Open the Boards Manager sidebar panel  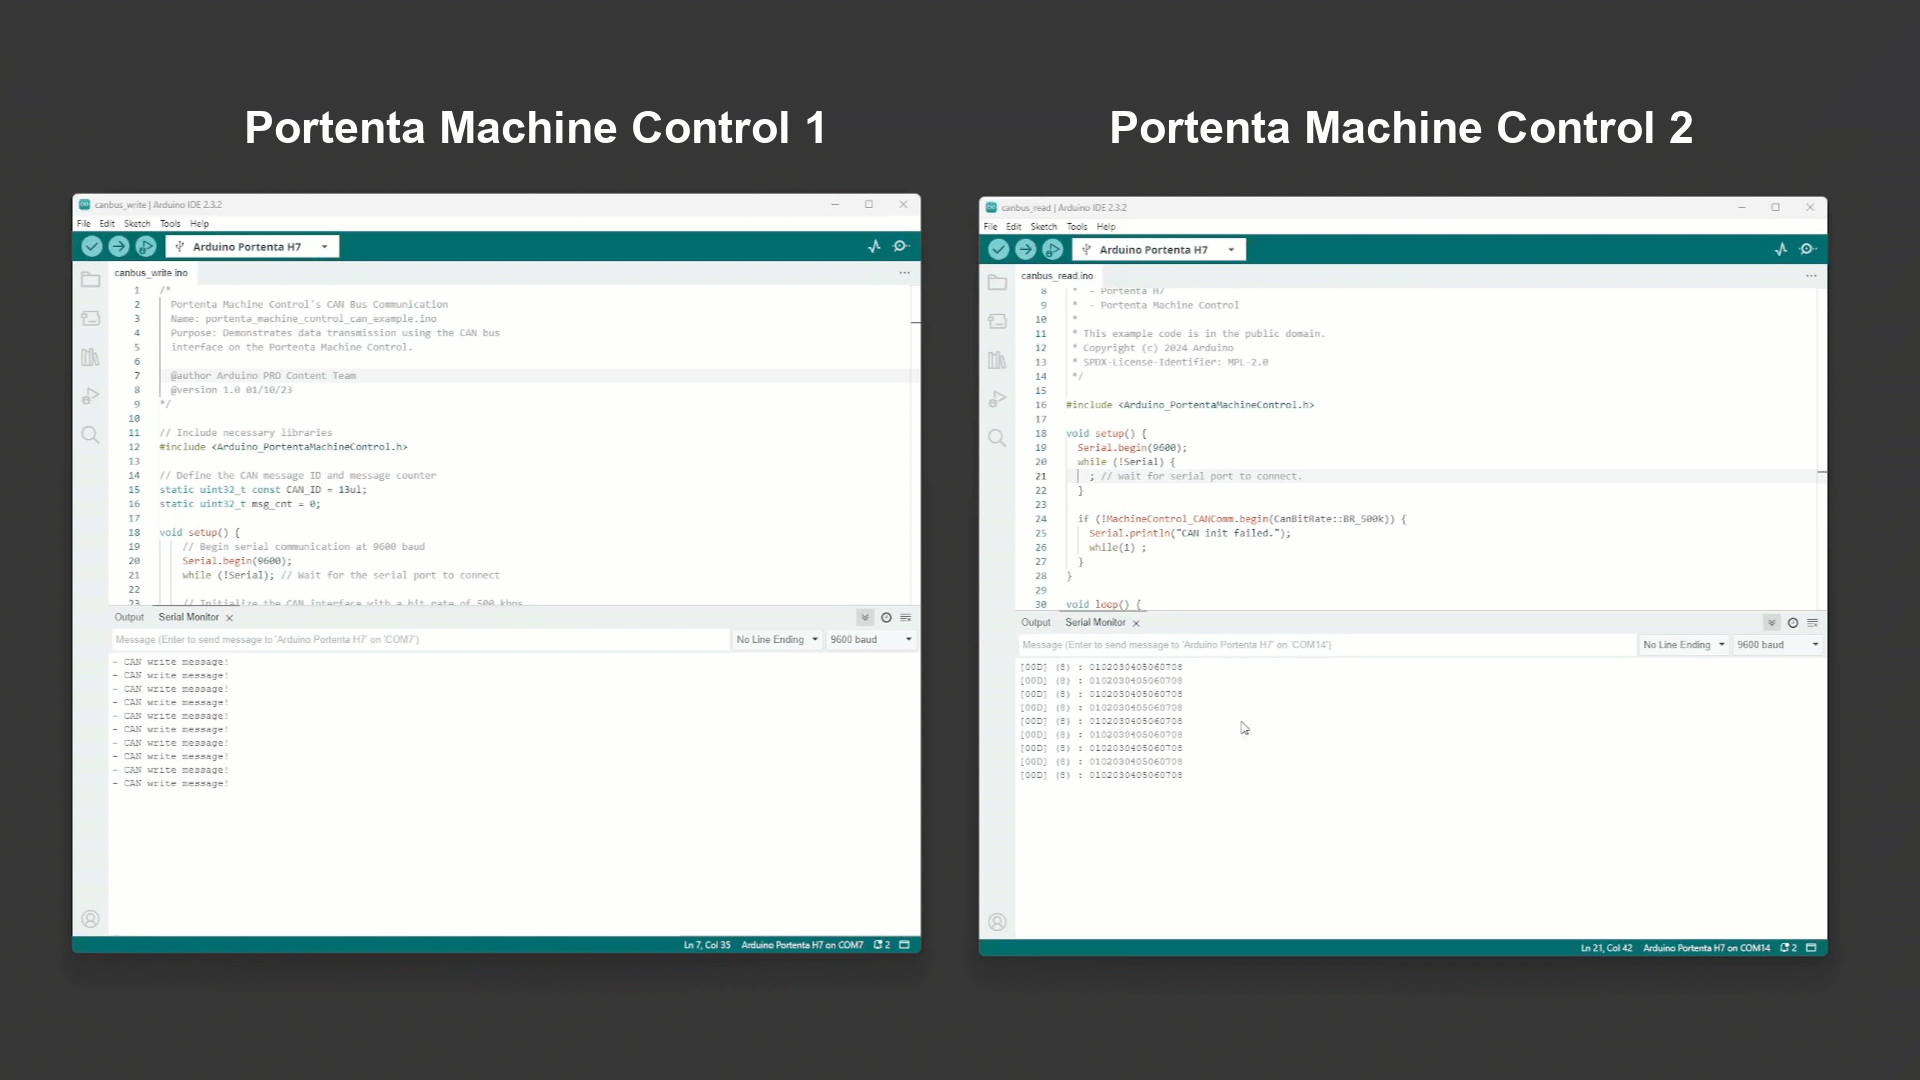[91, 317]
